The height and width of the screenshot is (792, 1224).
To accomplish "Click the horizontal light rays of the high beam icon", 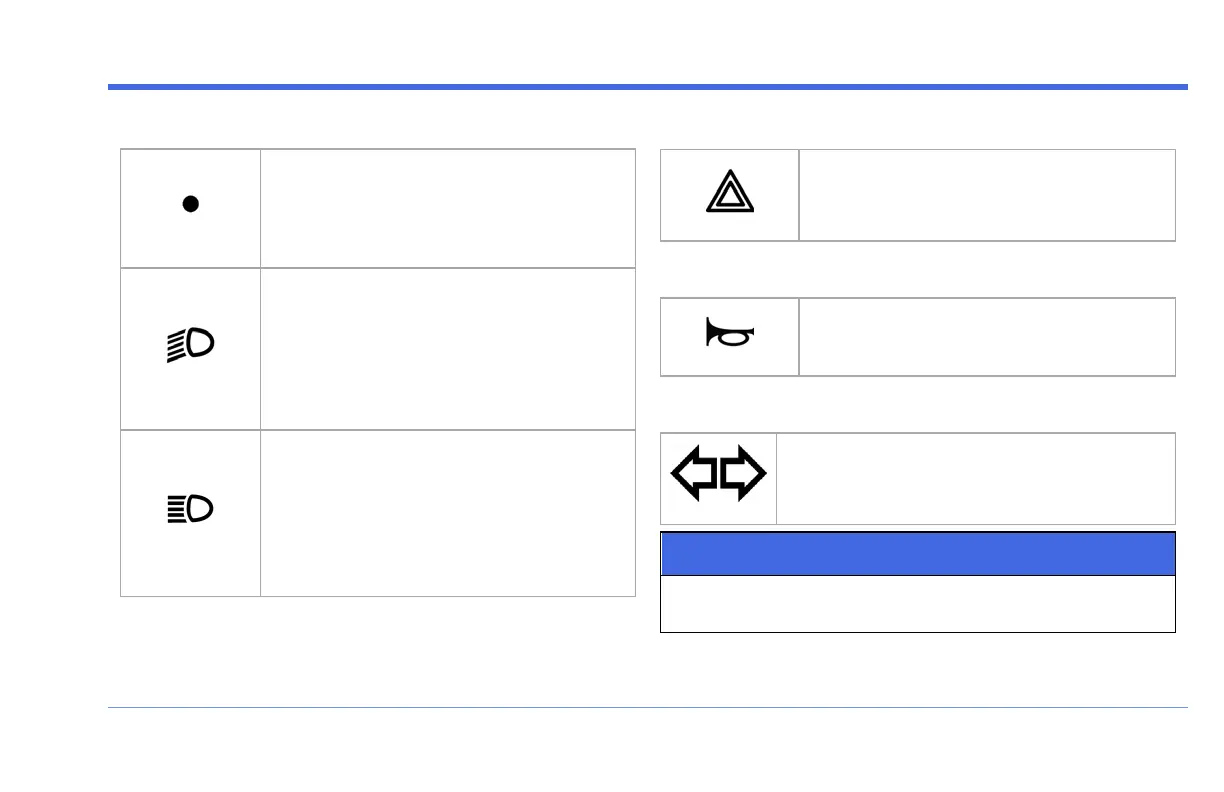I will (x=174, y=510).
